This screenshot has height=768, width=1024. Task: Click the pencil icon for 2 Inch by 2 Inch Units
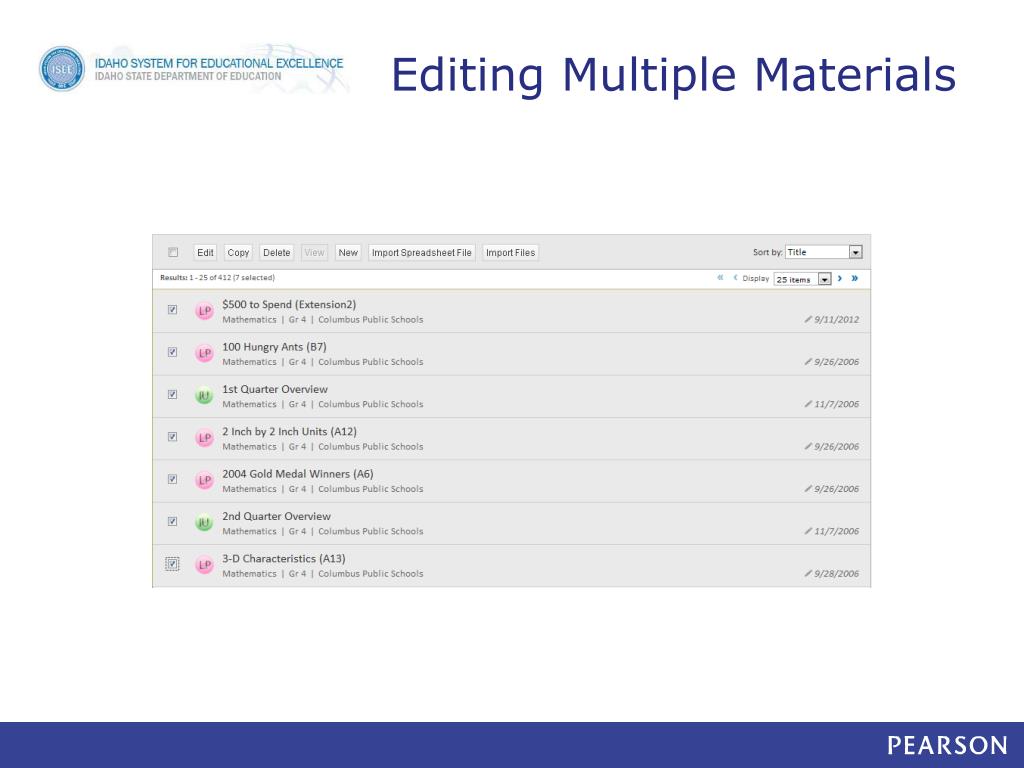[x=808, y=447]
